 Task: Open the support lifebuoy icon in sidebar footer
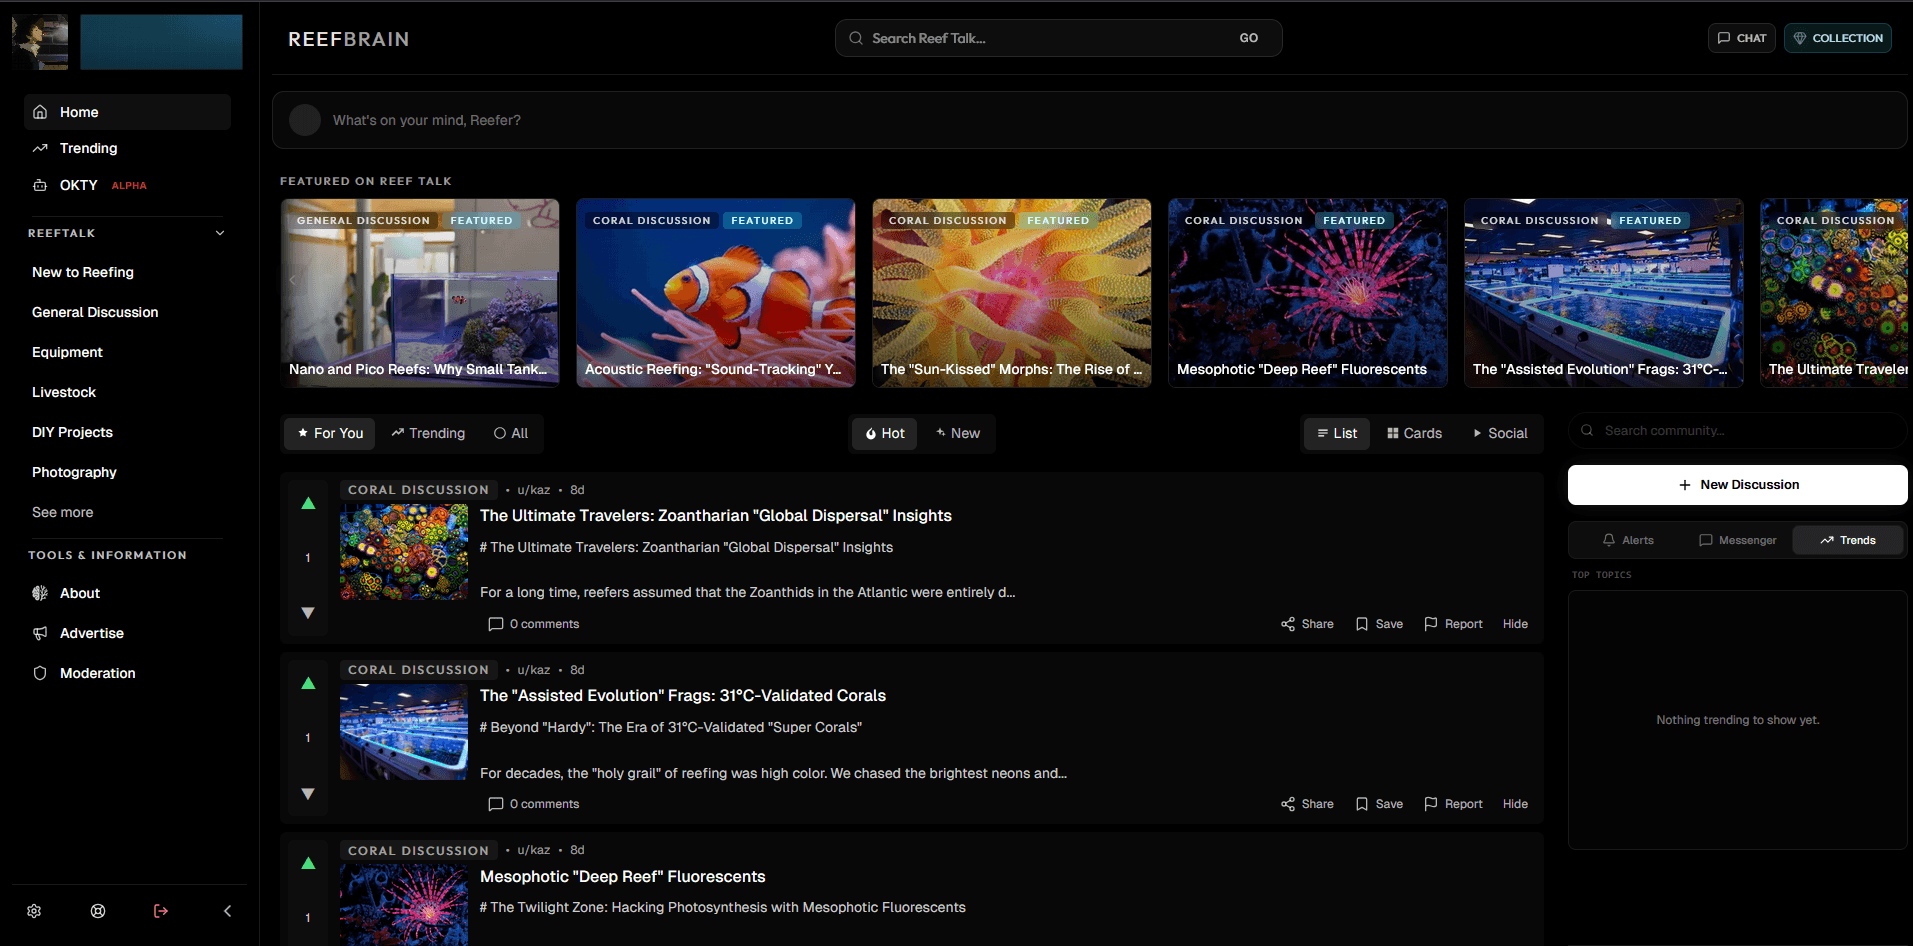tap(98, 911)
